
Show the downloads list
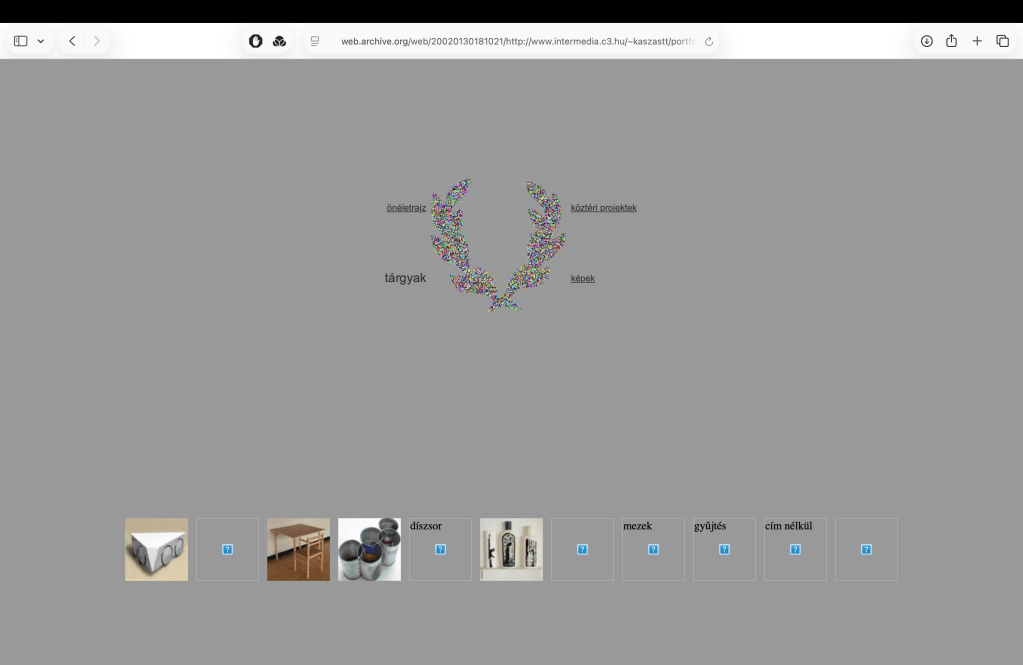click(x=926, y=41)
